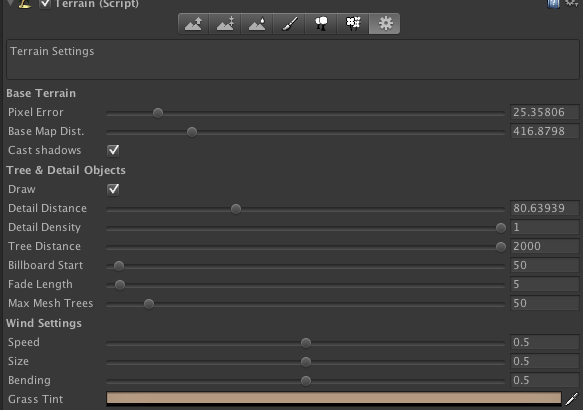Select the Paint Height tool

[x=225, y=24]
